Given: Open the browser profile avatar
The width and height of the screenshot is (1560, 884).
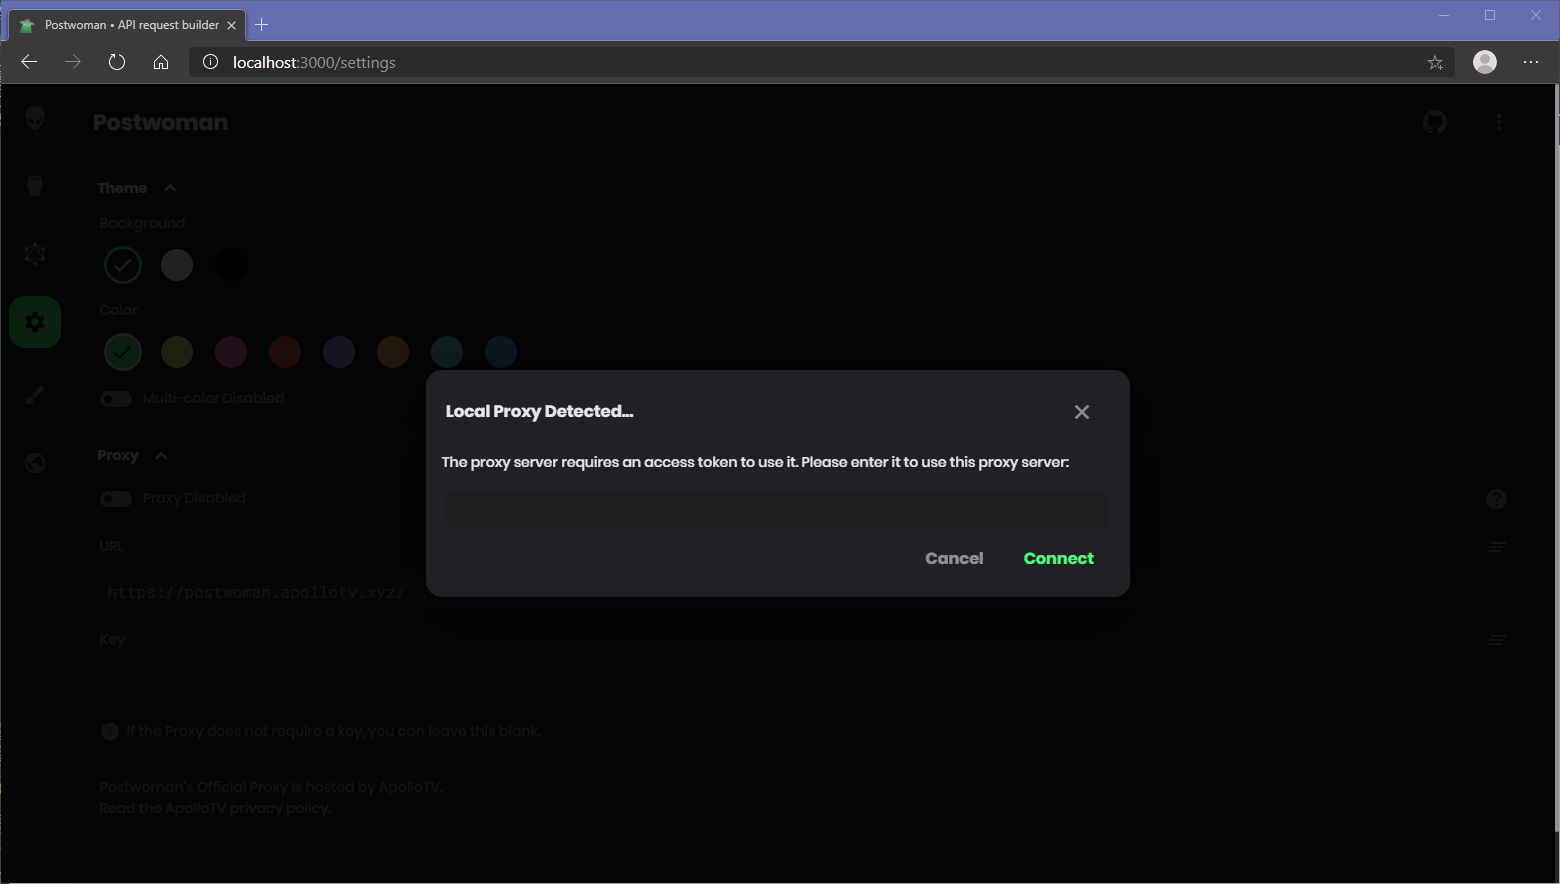Looking at the screenshot, I should point(1485,62).
